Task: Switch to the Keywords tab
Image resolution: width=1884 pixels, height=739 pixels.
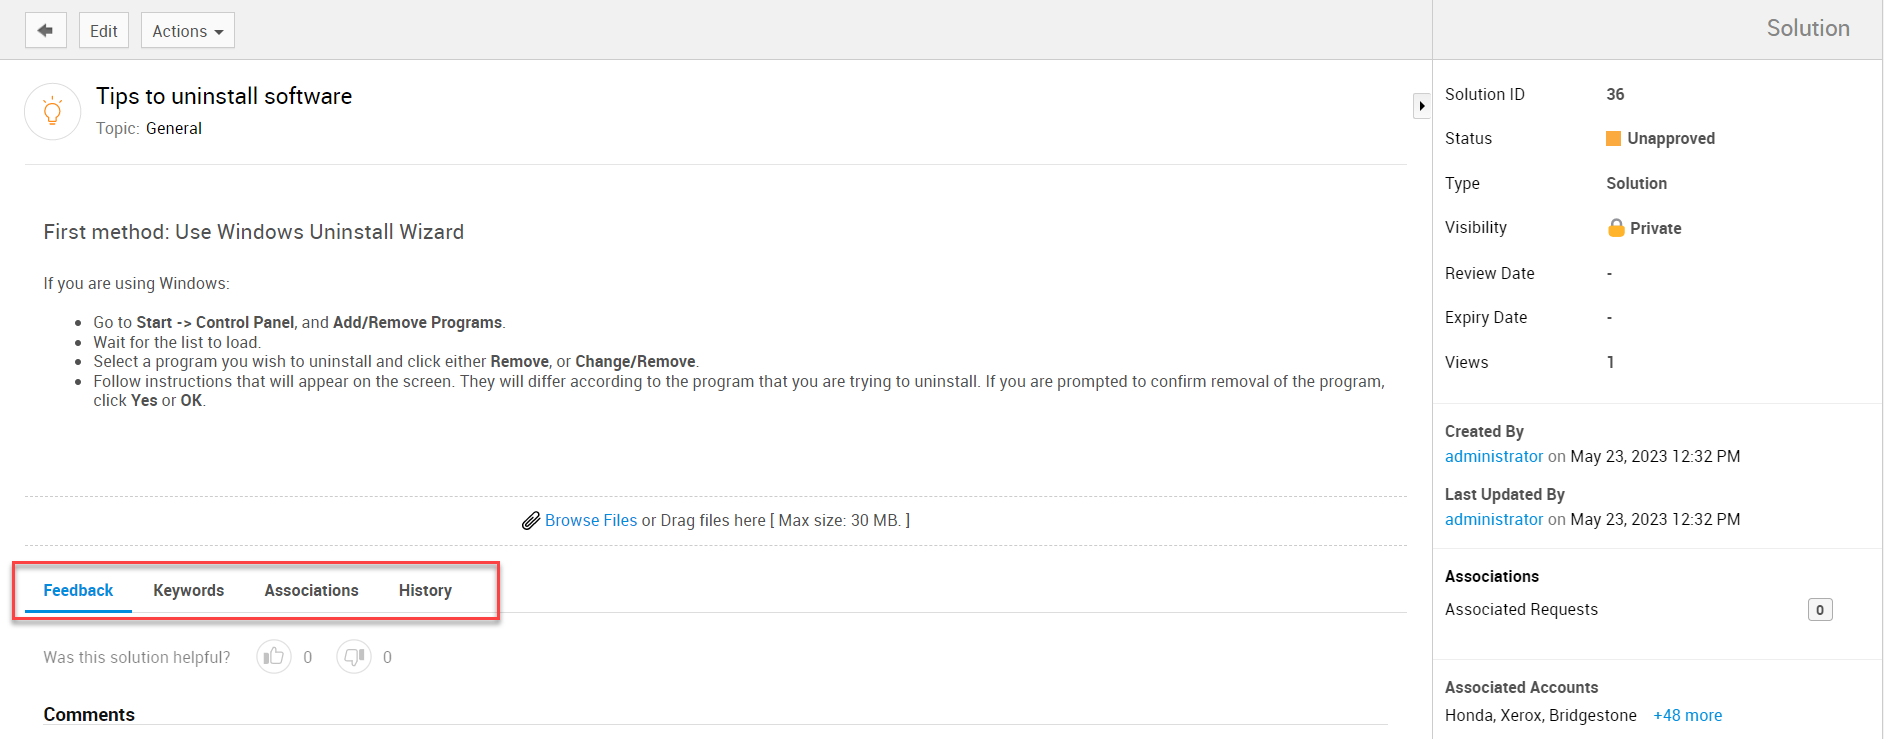Action: click(x=188, y=590)
